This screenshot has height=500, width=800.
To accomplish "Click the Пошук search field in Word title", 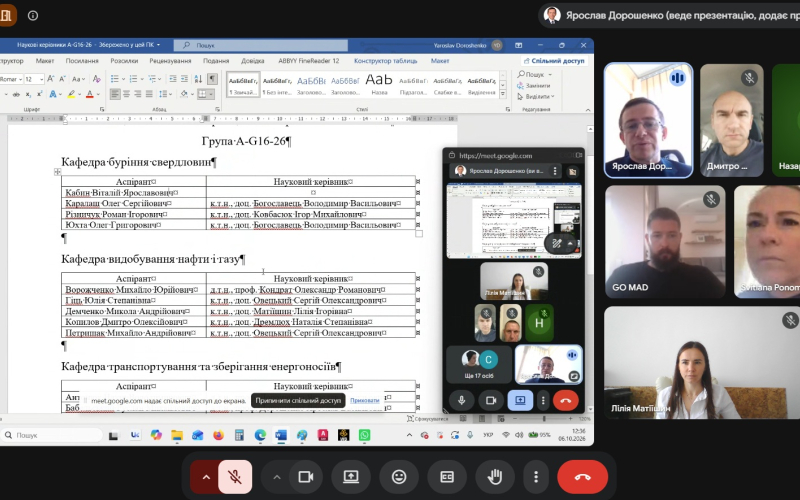I will click(x=261, y=45).
